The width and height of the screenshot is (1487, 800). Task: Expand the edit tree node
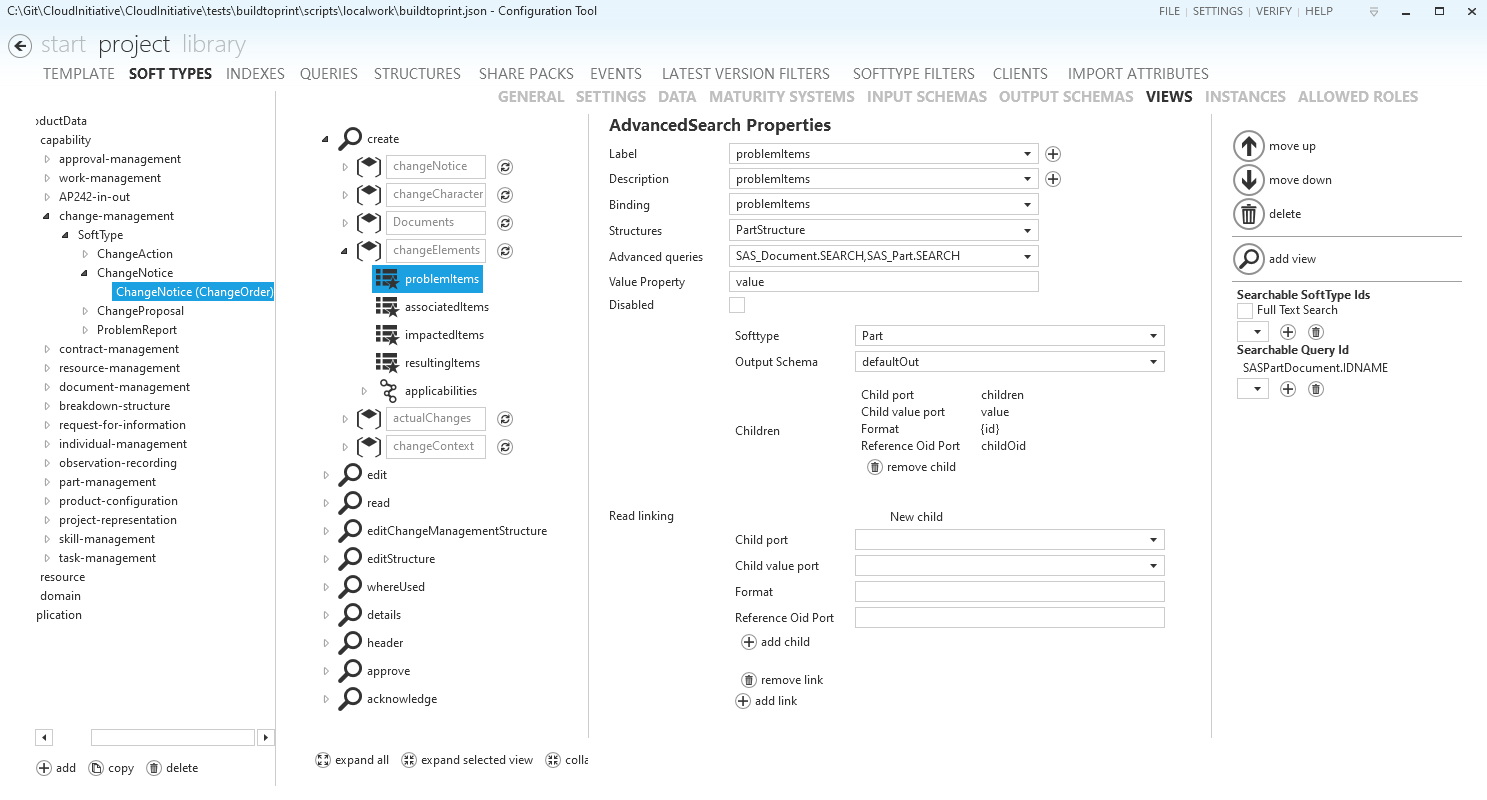324,474
